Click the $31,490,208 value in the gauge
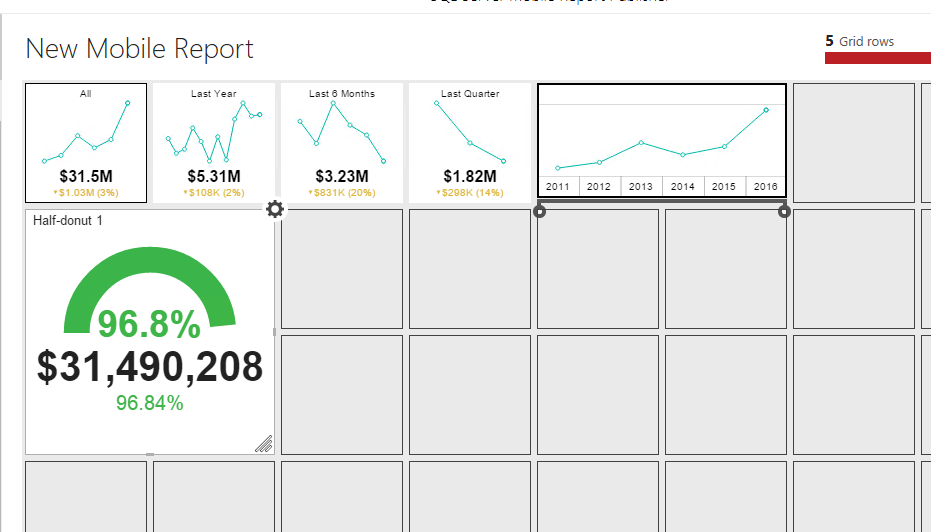 pyautogui.click(x=150, y=367)
